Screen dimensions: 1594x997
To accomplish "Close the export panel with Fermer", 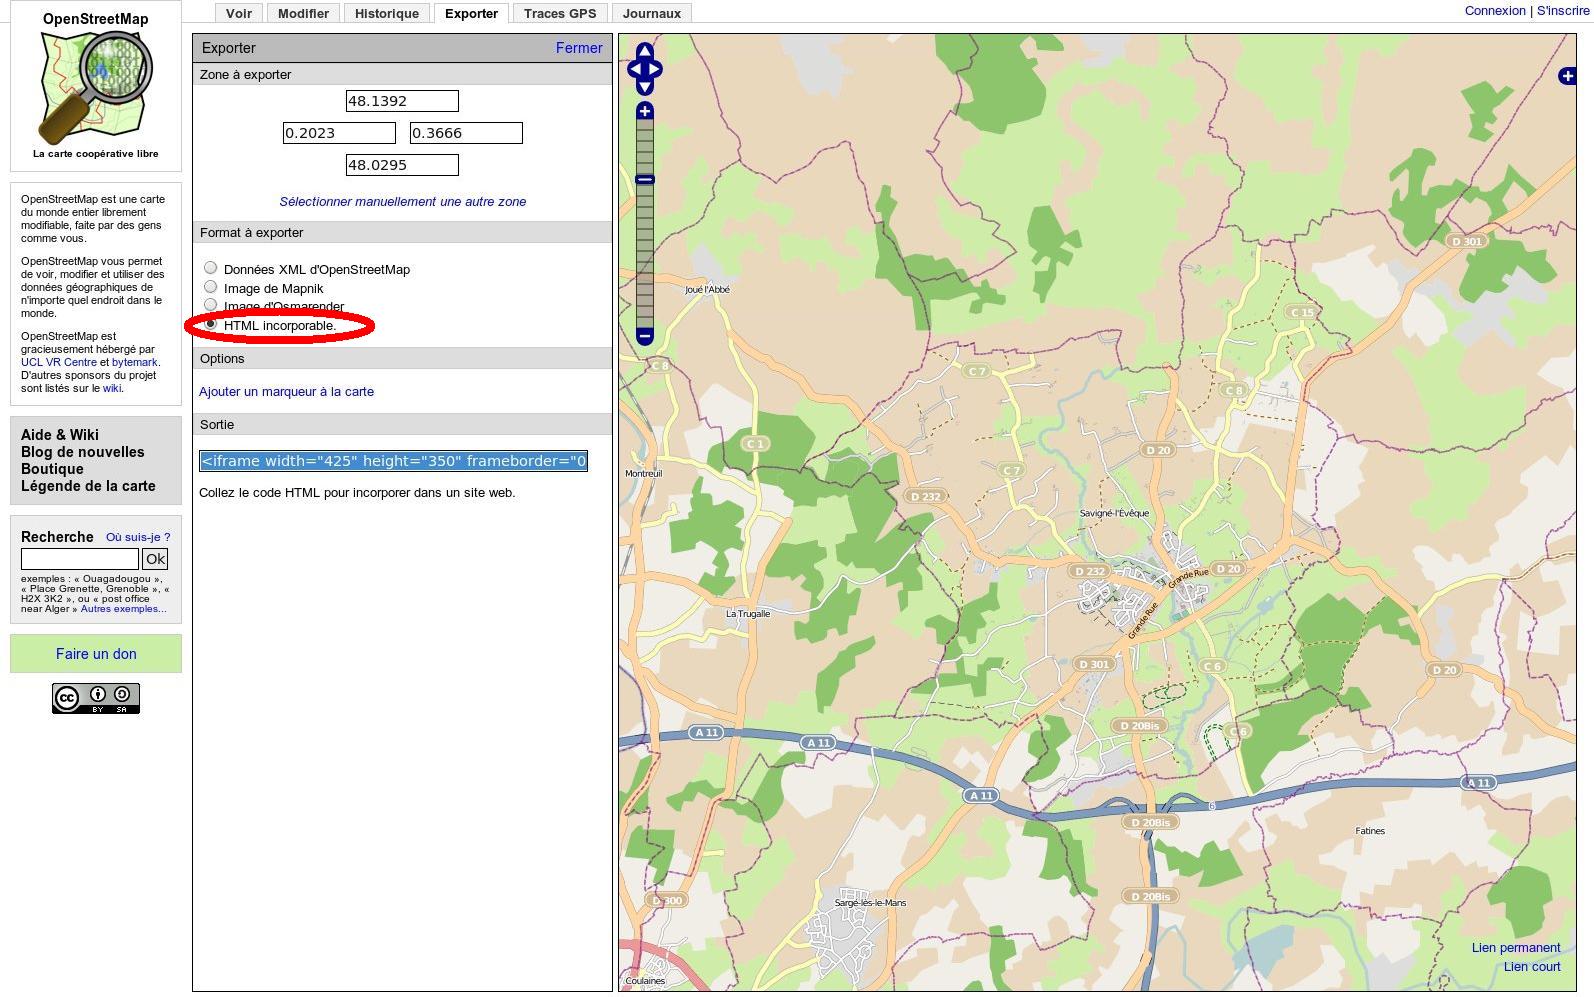I will point(579,48).
